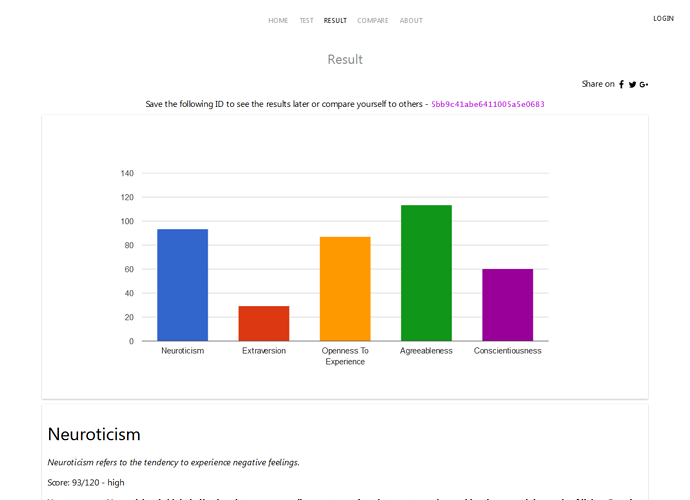The height and width of the screenshot is (500, 690).
Task: Click the result ID 5bb9c41abe6411005a5e0683
Action: (488, 104)
